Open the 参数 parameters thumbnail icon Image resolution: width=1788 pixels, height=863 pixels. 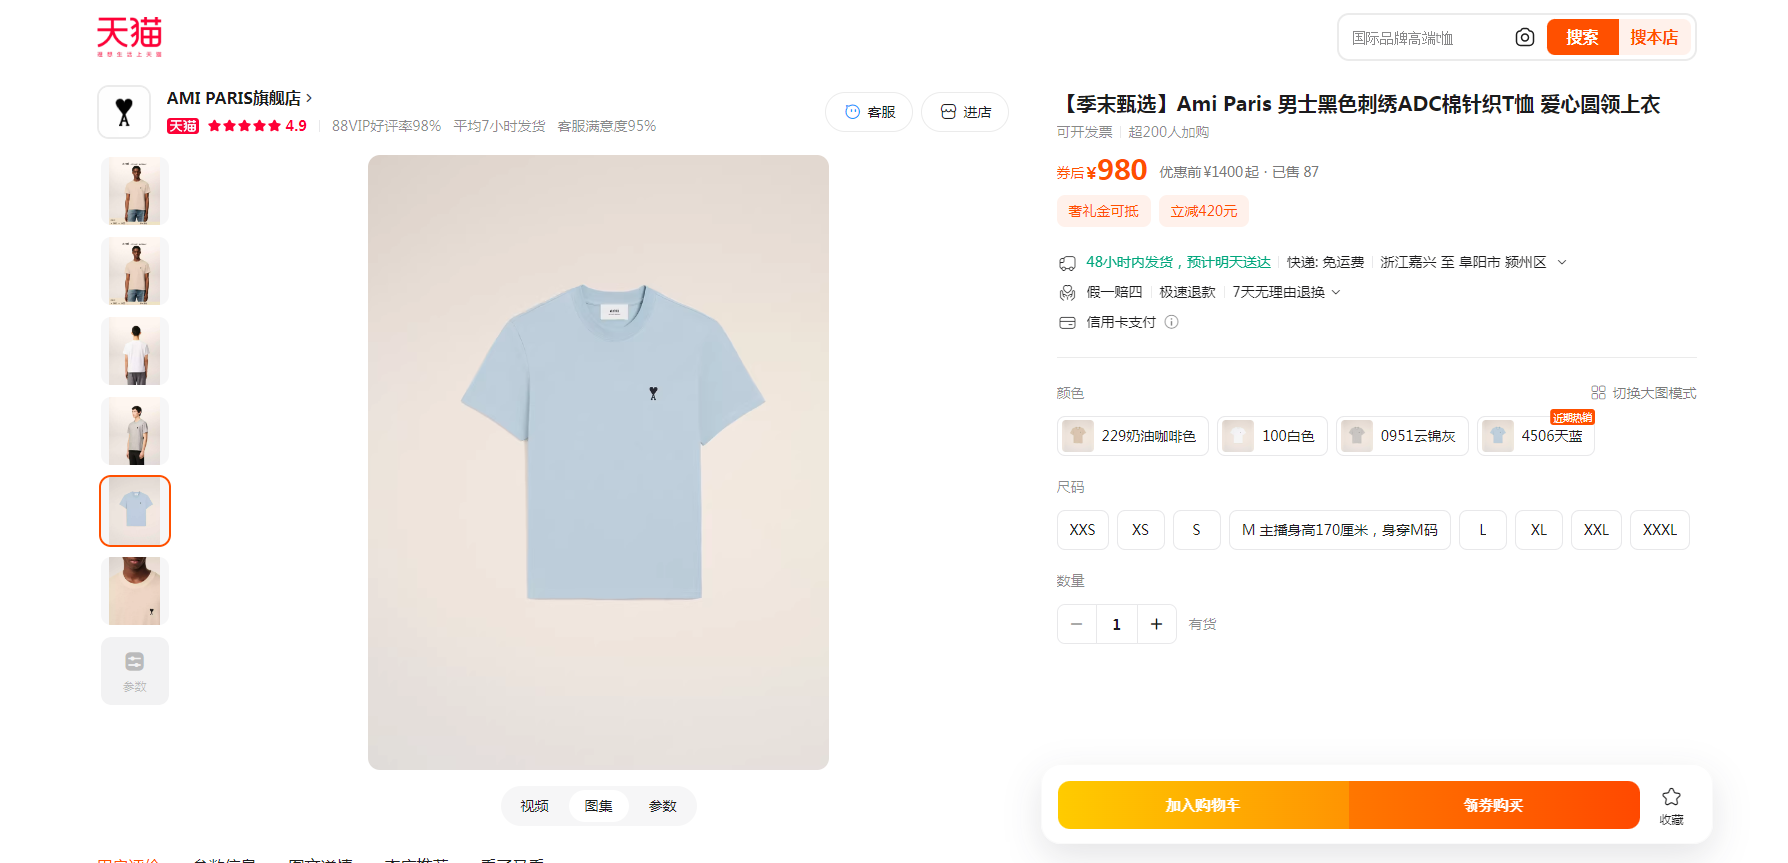click(135, 671)
